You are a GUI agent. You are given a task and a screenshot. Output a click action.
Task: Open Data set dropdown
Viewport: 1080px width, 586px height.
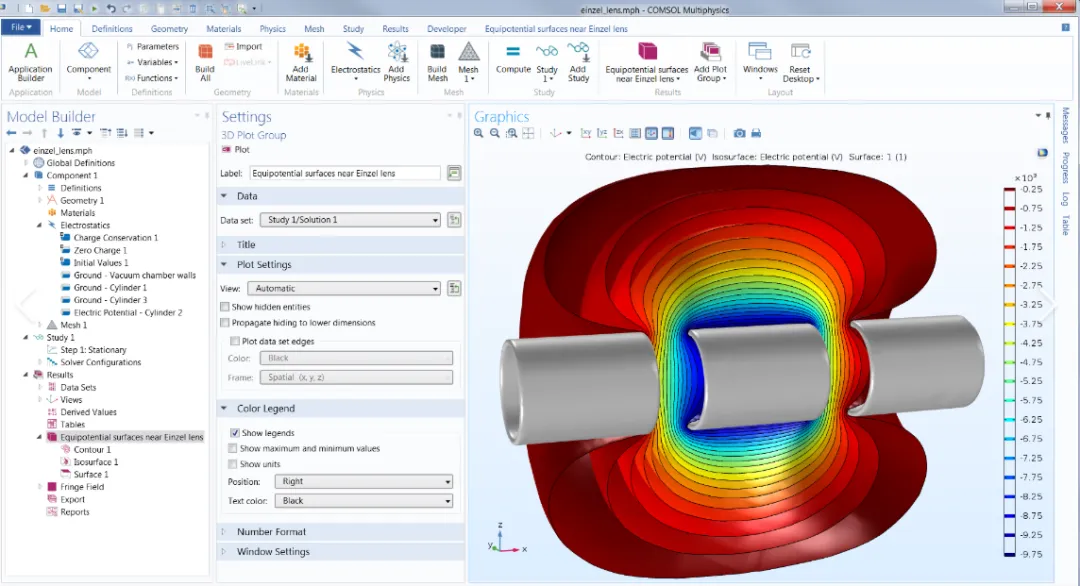click(x=351, y=220)
